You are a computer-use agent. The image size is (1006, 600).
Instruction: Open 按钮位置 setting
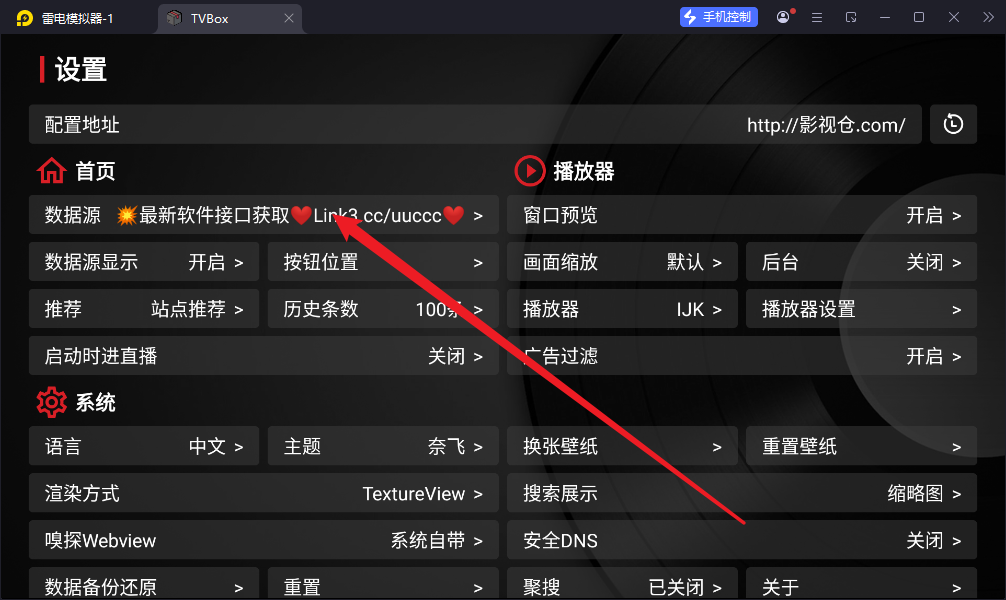383,262
